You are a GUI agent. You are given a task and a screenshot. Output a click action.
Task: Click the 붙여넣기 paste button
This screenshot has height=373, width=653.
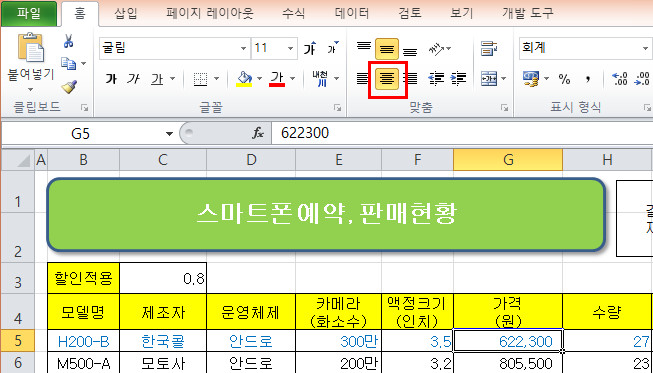point(30,62)
